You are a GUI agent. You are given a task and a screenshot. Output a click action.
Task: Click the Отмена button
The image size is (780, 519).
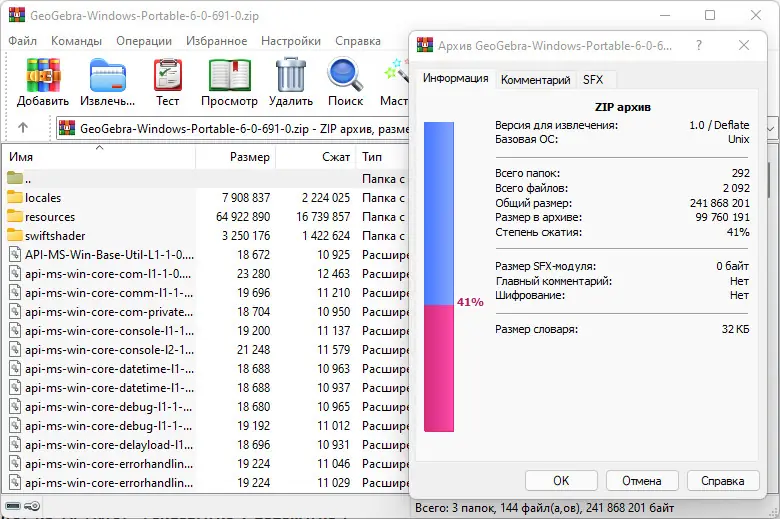pos(642,481)
